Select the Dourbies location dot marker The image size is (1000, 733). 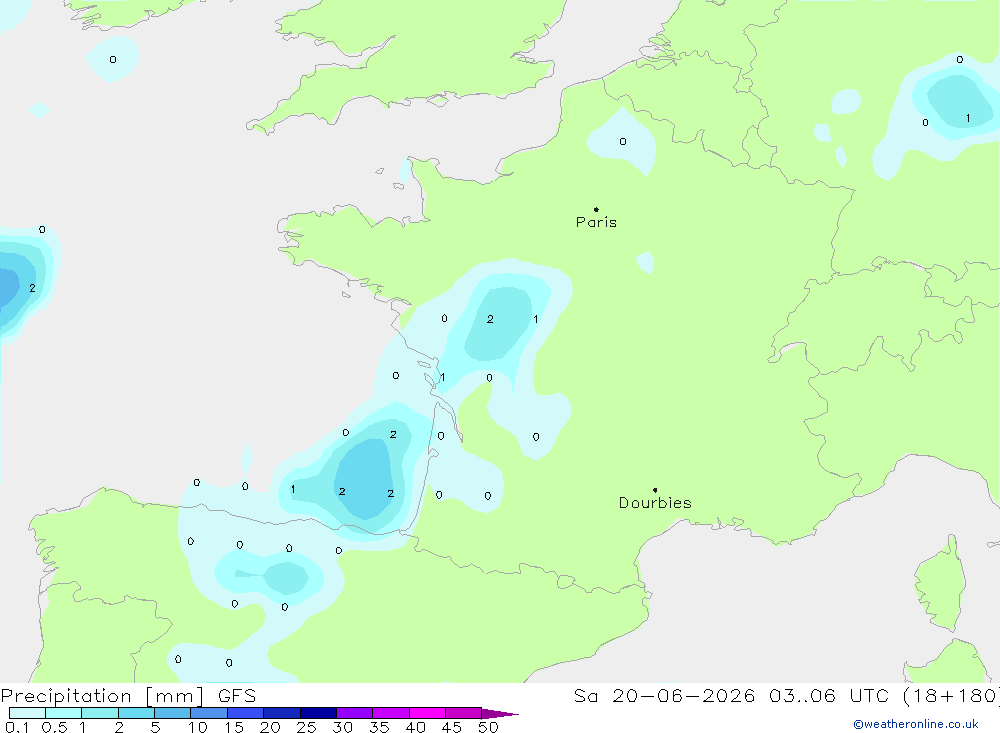click(655, 490)
